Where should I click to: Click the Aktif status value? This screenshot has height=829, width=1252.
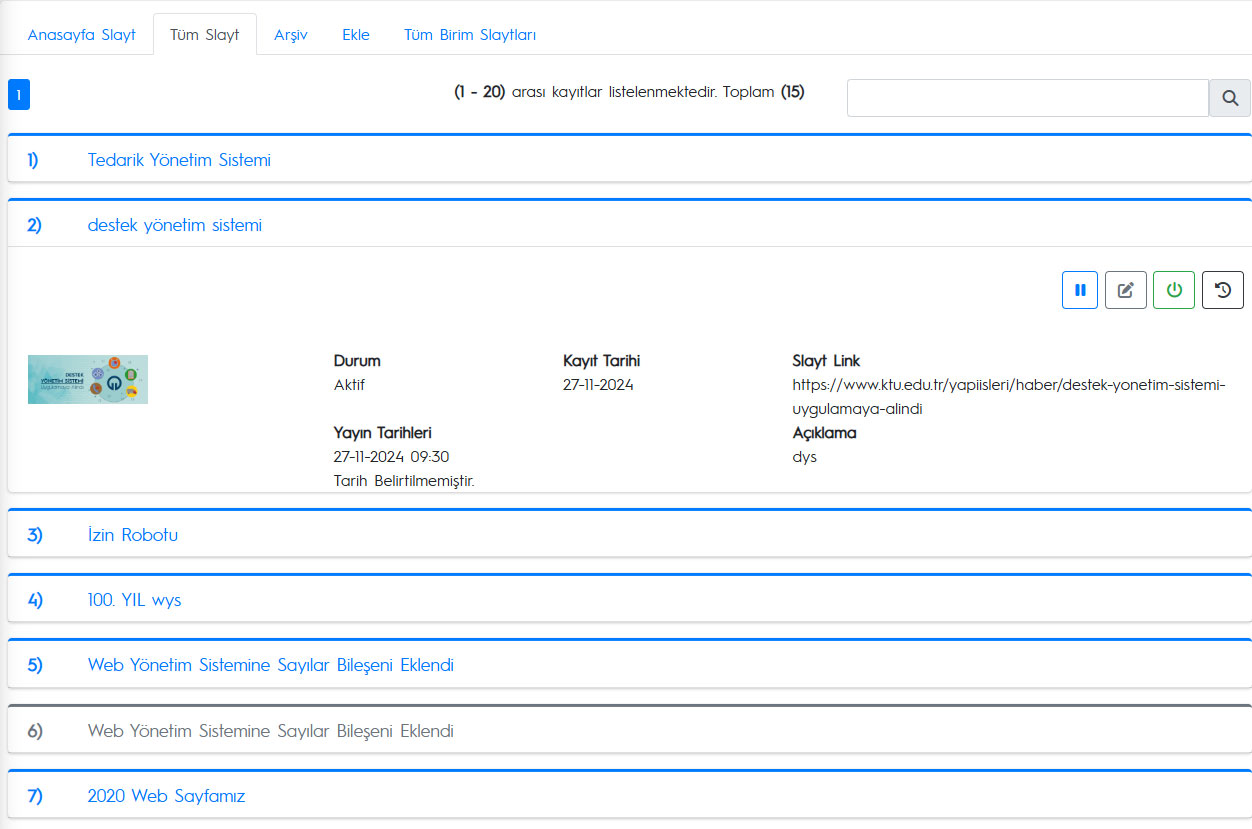pyautogui.click(x=350, y=384)
